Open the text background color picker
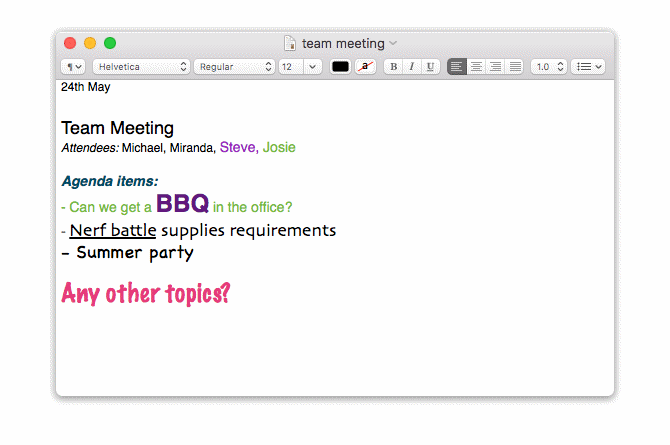The width and height of the screenshot is (670, 445). click(366, 67)
